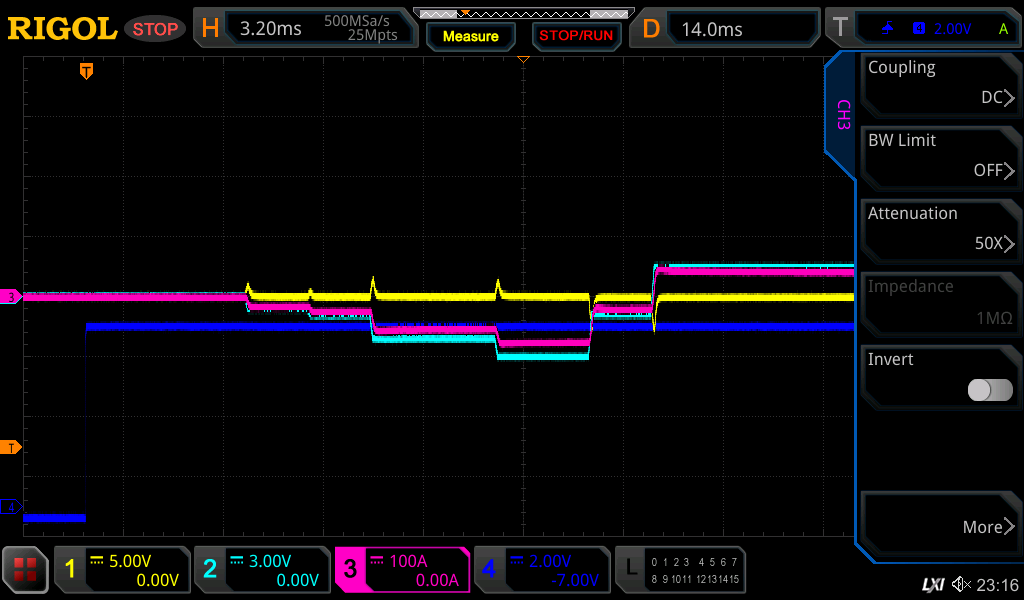1024x600 pixels.
Task: Select the orange trigger position marker at top
Action: (x=87, y=71)
